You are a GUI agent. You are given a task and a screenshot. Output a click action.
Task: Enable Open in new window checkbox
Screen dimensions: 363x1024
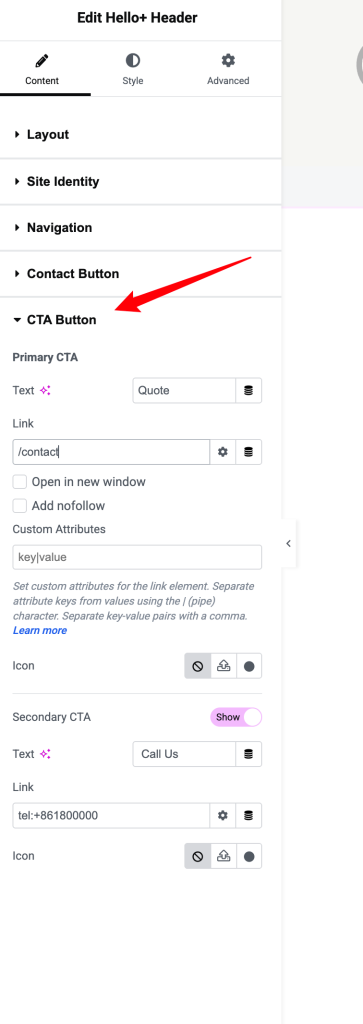point(20,482)
